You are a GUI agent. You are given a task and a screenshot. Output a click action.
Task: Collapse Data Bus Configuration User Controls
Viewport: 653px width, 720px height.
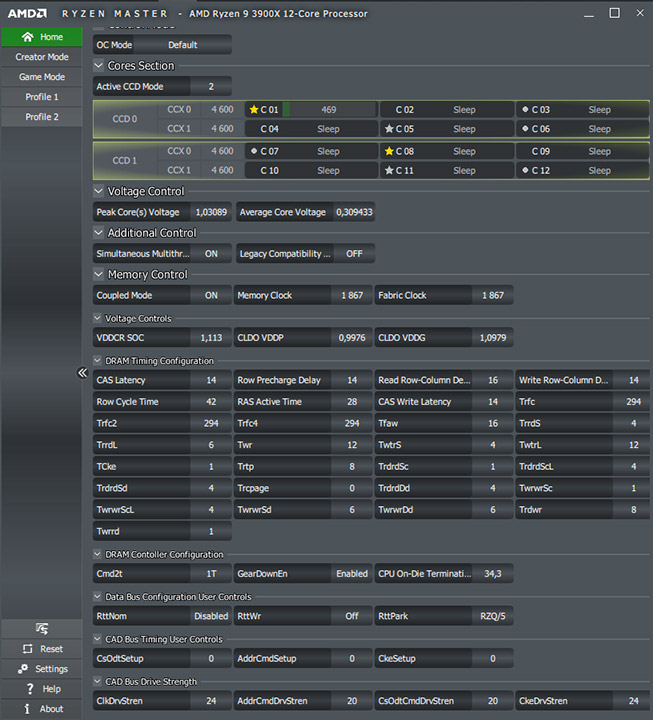click(97, 596)
